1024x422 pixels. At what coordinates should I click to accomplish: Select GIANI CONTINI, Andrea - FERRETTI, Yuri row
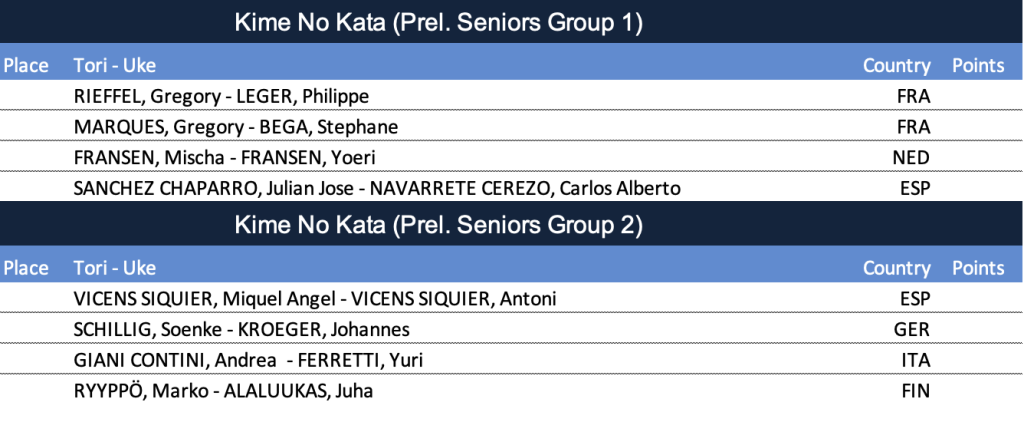coord(512,360)
